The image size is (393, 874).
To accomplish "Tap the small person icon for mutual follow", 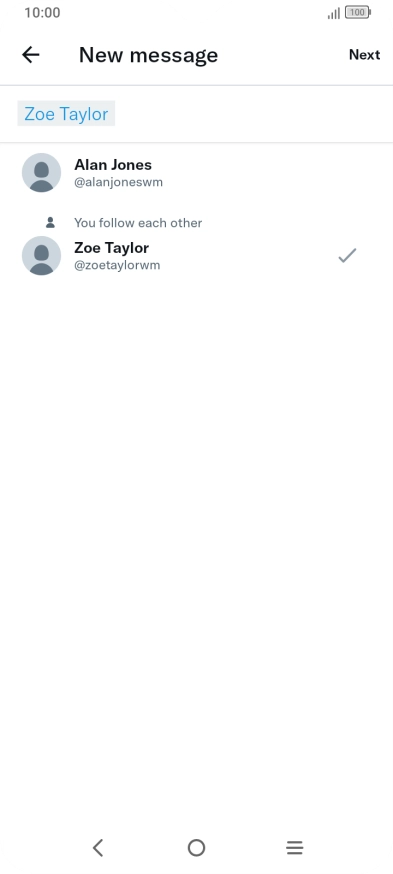I will click(50, 223).
